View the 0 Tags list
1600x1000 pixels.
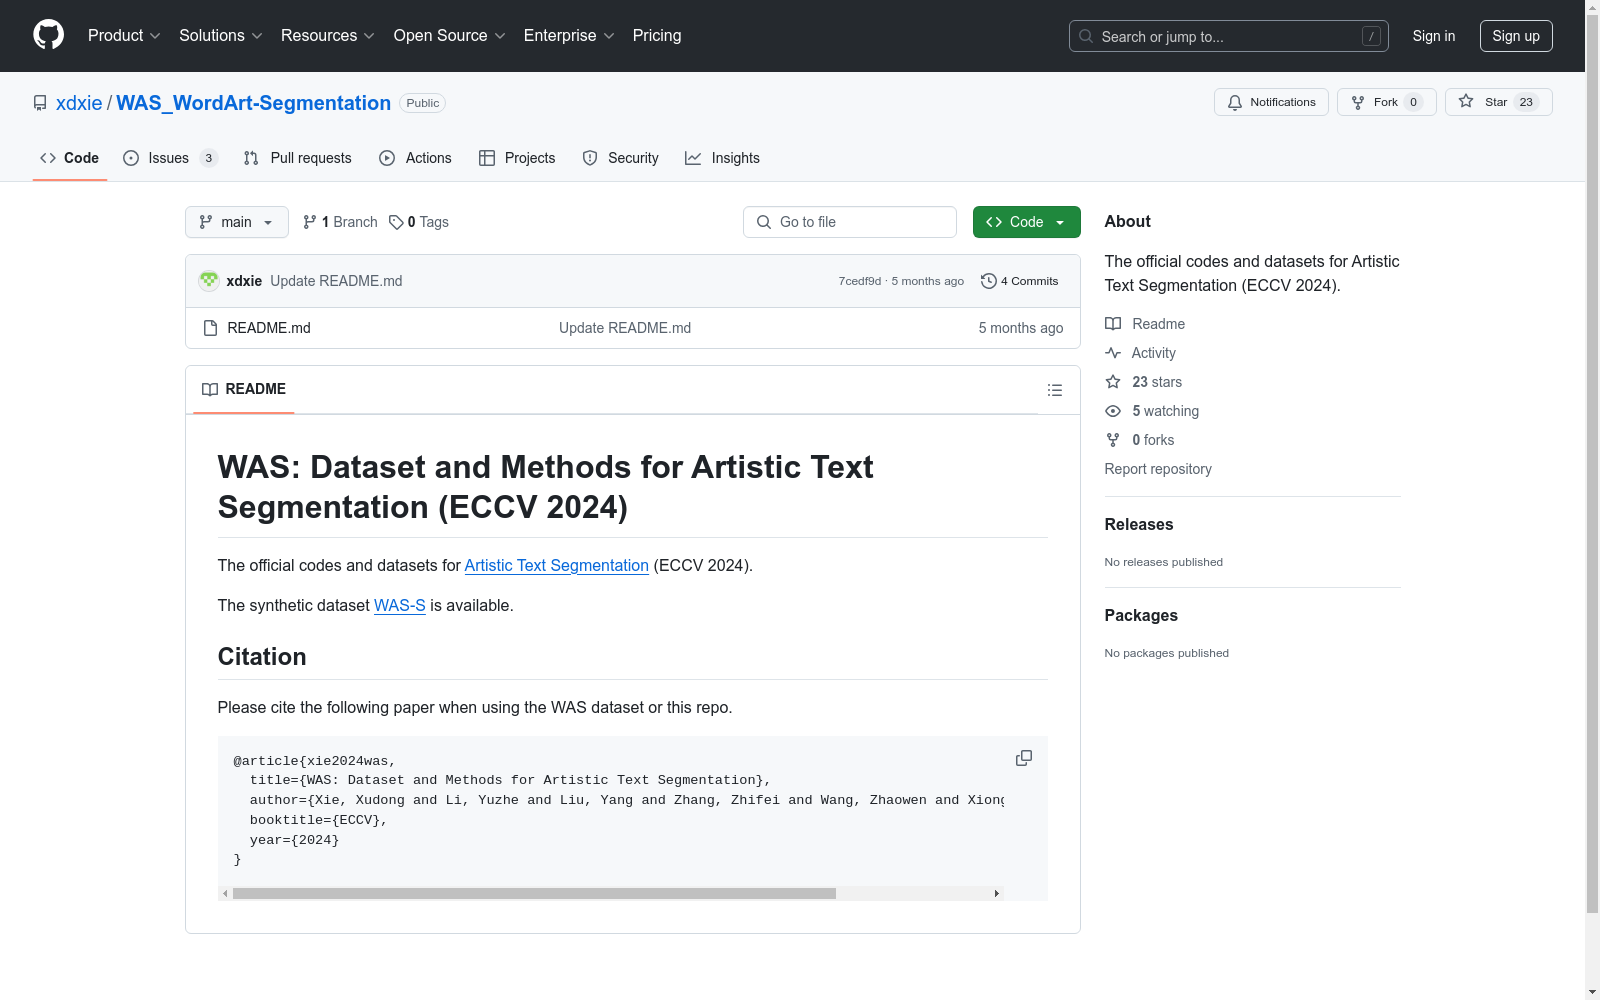(x=419, y=222)
